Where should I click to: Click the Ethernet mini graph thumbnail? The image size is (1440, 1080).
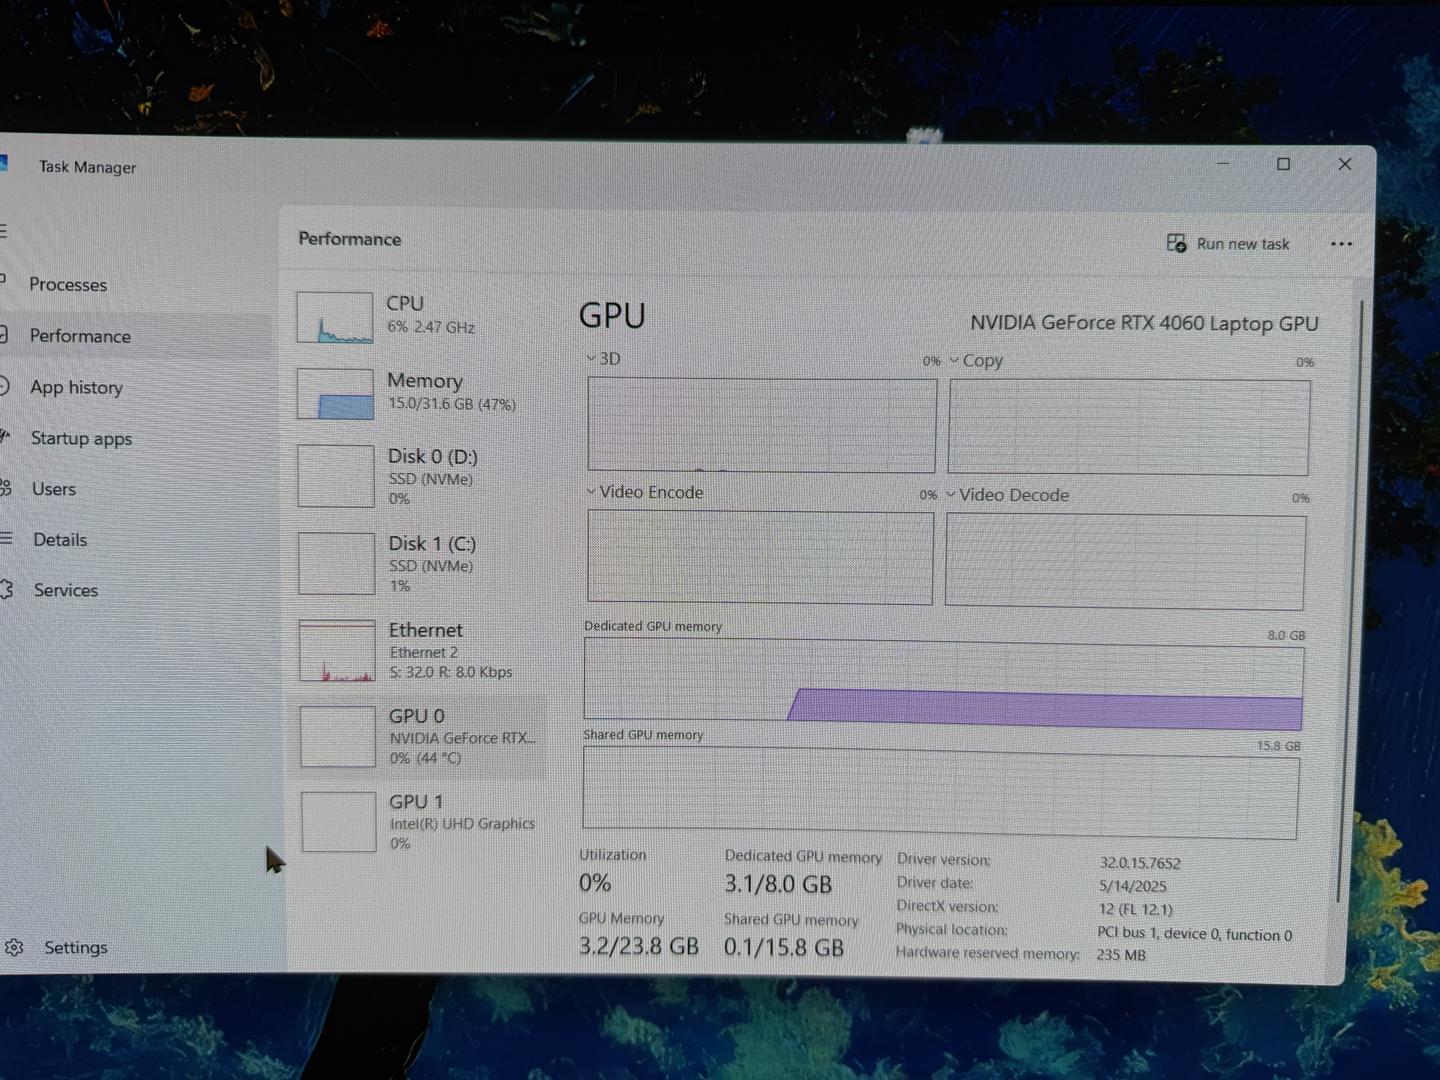point(337,651)
